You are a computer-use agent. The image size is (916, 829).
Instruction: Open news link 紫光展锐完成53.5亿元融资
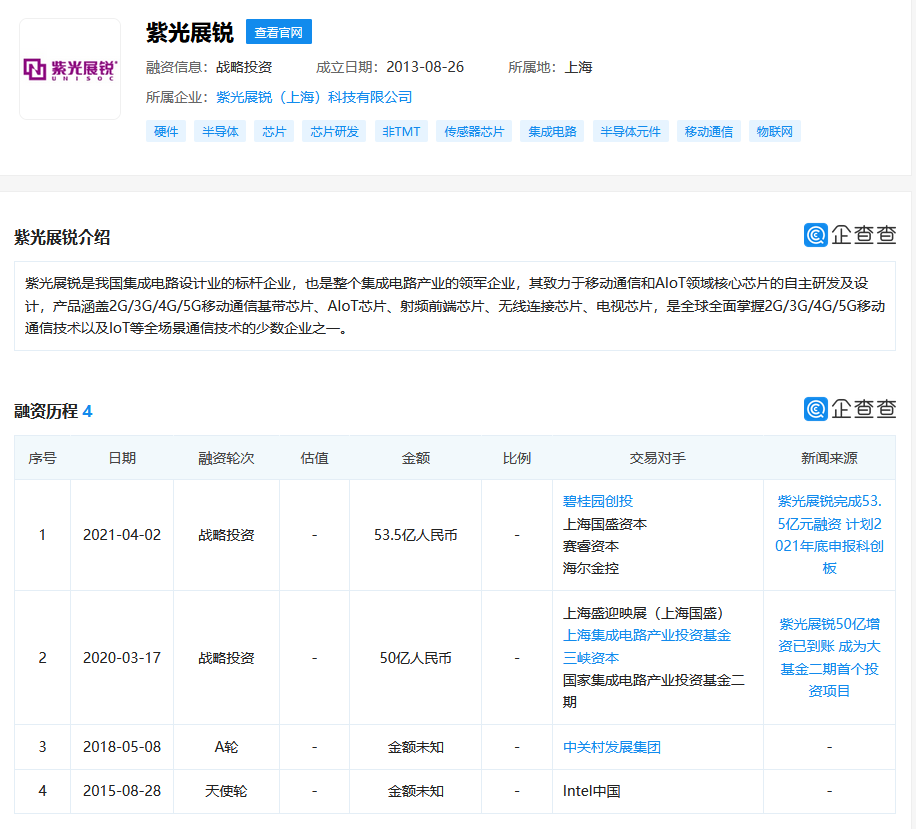point(829,535)
